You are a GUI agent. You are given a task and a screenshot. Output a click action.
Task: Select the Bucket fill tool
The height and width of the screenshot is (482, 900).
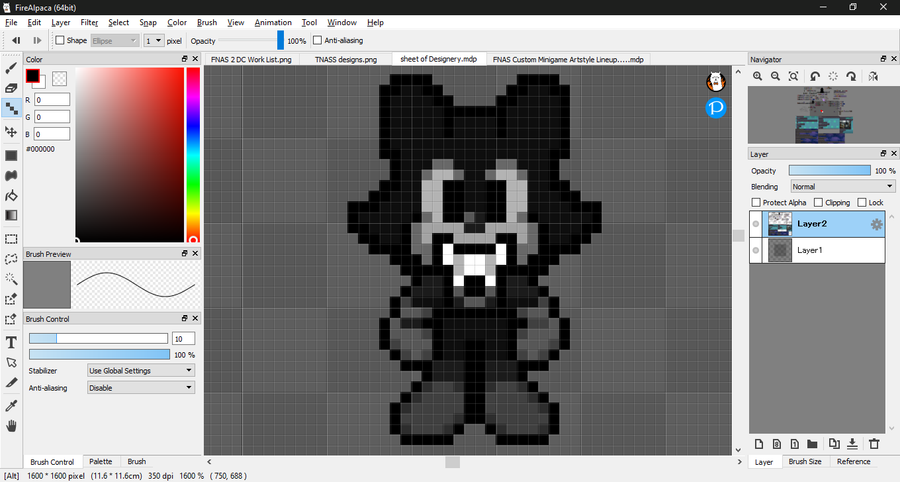pyautogui.click(x=11, y=196)
